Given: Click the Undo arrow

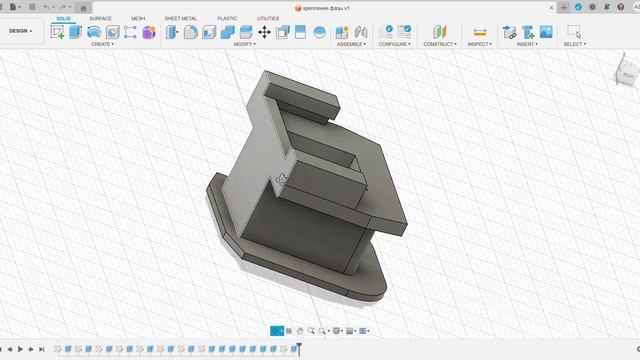Looking at the screenshot, I should tap(47, 7).
